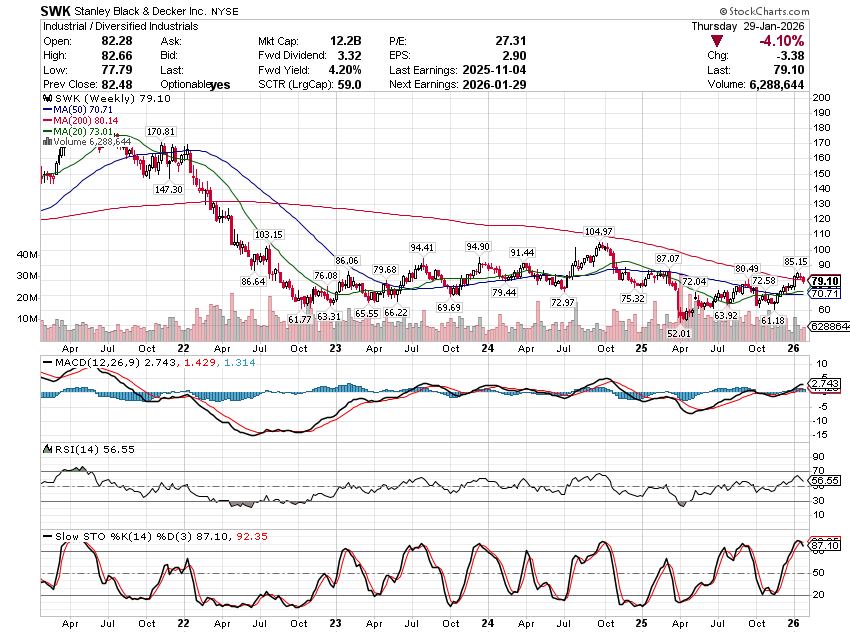Click the 52.01 low price label

click(x=679, y=332)
